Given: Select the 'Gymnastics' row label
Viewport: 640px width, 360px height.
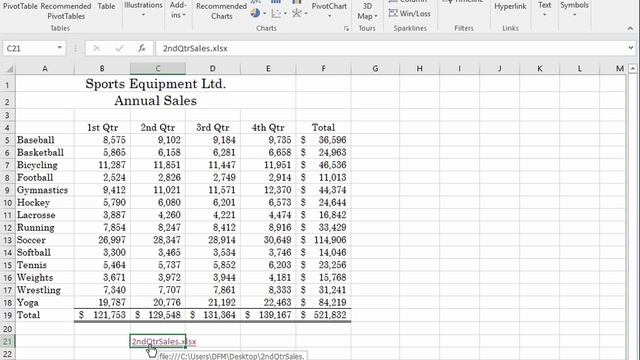Looking at the screenshot, I should (45, 190).
